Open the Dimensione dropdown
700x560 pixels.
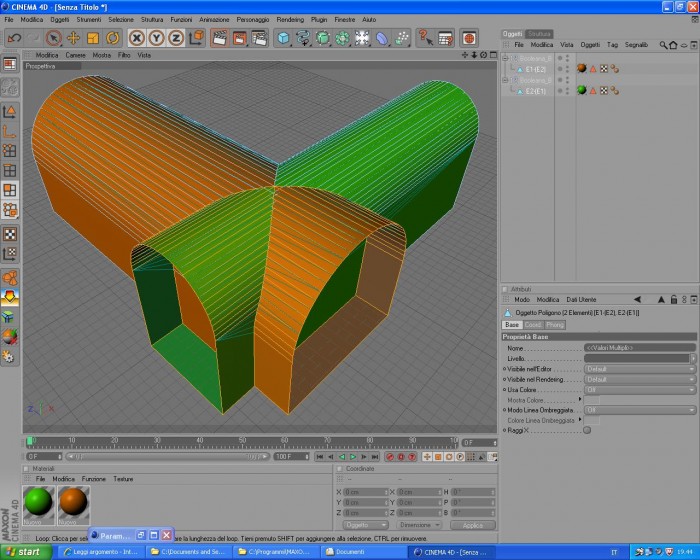click(418, 525)
